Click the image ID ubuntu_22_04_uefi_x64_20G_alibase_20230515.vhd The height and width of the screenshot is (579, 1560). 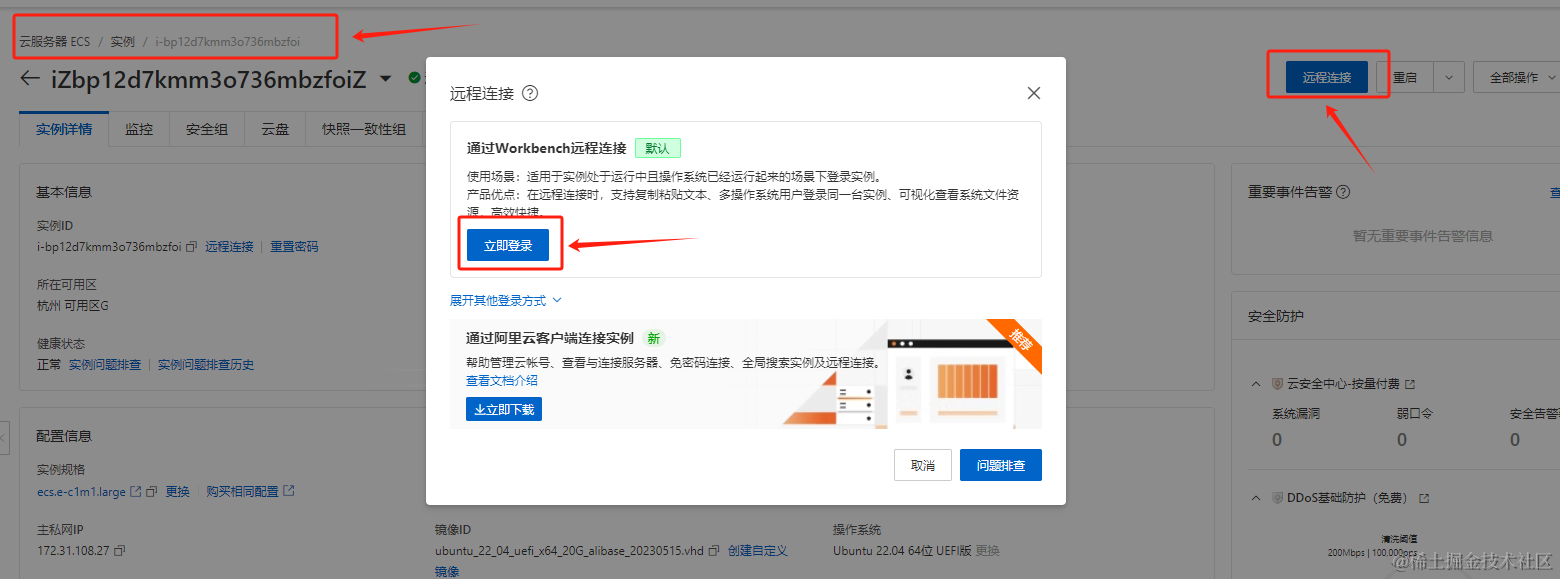point(569,551)
